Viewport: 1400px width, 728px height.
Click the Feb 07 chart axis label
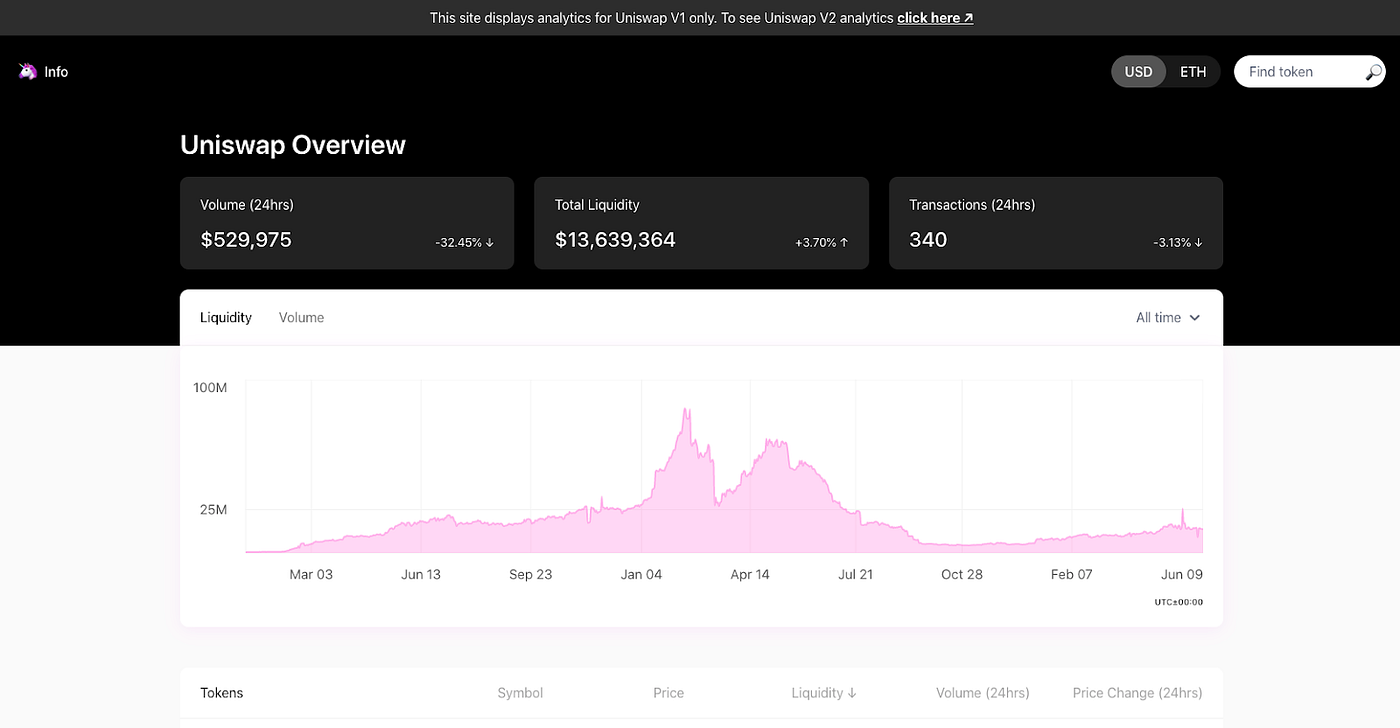pos(1071,575)
